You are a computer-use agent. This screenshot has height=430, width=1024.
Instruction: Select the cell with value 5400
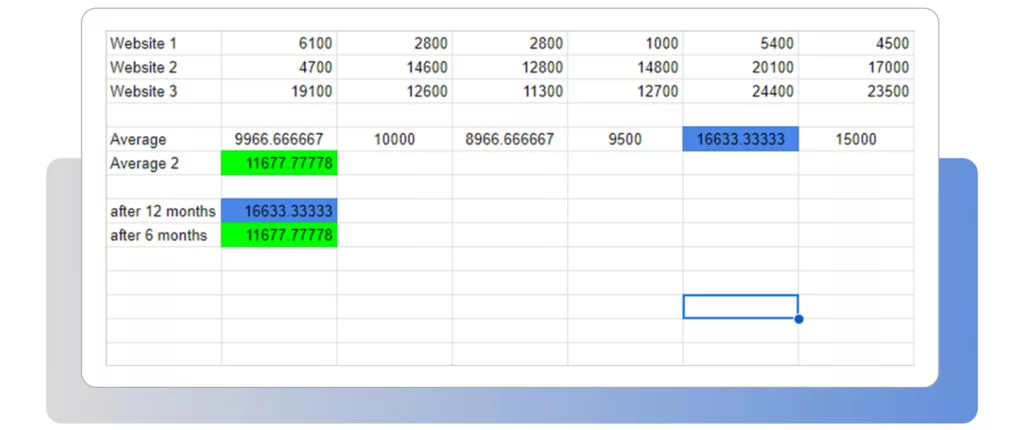[x=741, y=44]
